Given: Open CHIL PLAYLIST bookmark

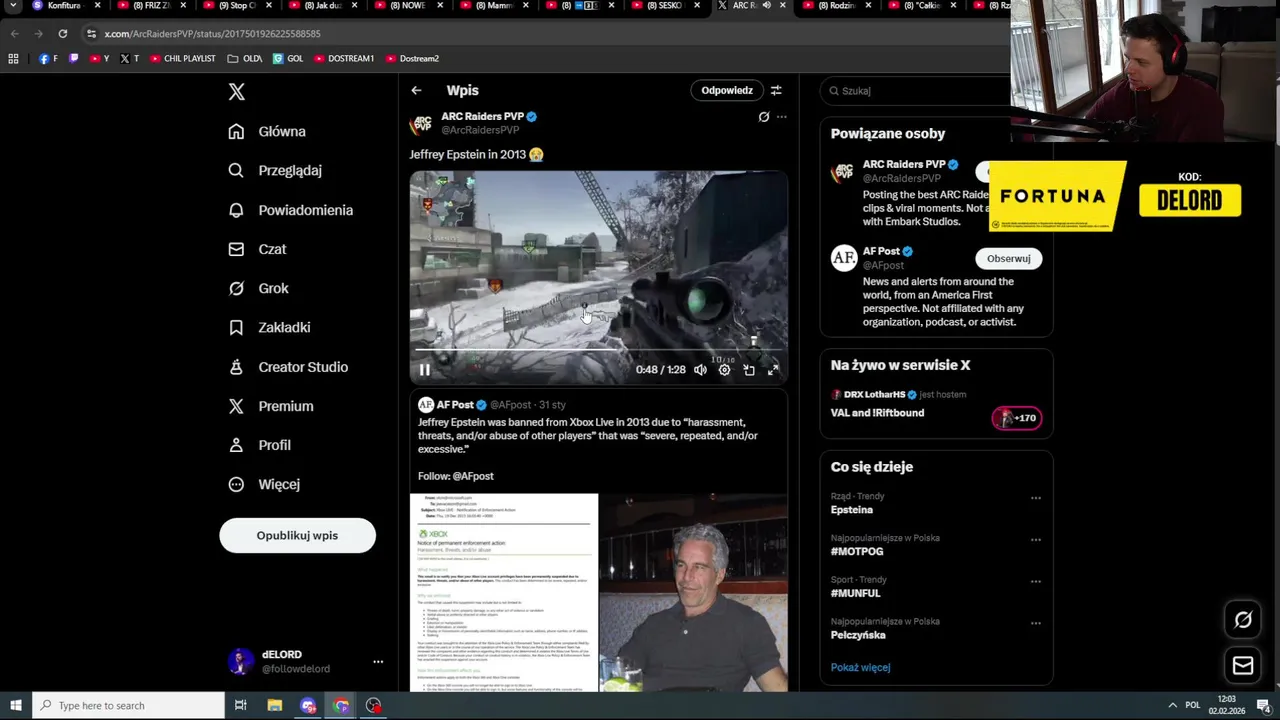Looking at the screenshot, I should [182, 59].
